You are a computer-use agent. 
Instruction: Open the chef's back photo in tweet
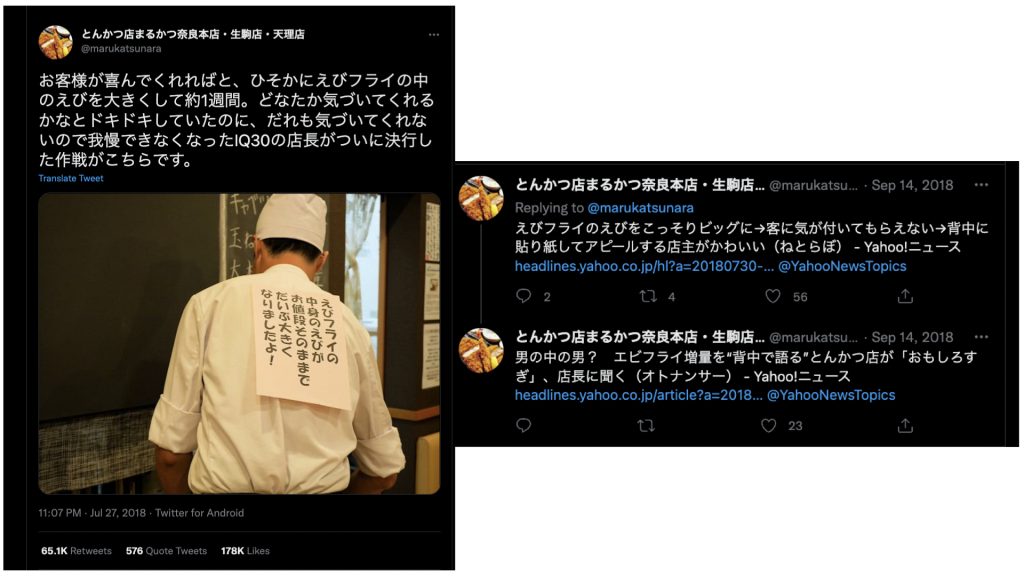239,344
